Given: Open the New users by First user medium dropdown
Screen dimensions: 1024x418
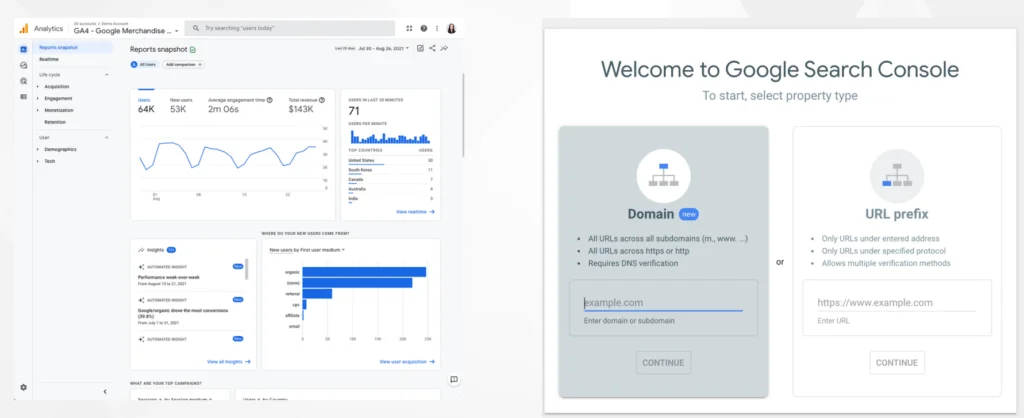Looking at the screenshot, I should point(307,249).
